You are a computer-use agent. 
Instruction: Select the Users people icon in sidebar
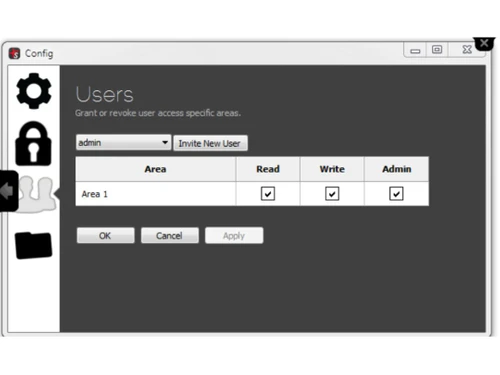pyautogui.click(x=37, y=194)
